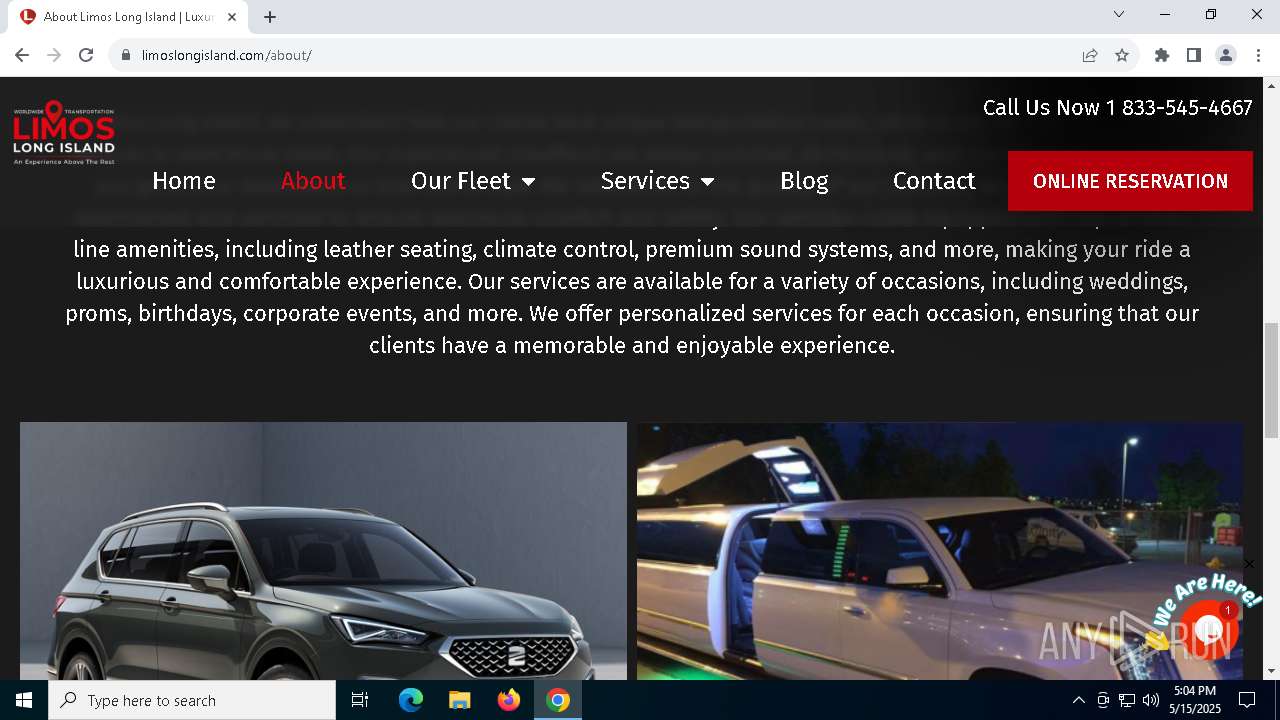Go back using browser back arrow

[x=22, y=55]
